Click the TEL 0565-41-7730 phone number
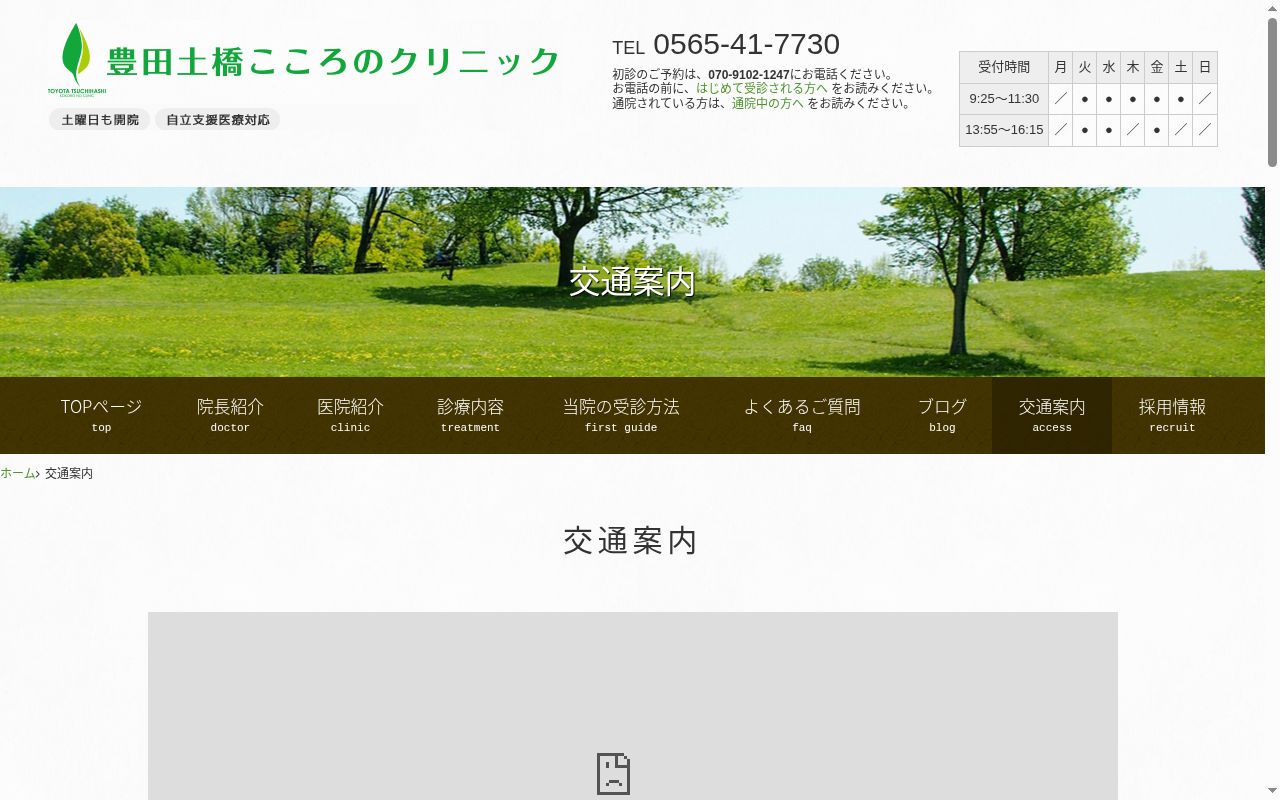Screen dimensions: 1280x800 [726, 45]
